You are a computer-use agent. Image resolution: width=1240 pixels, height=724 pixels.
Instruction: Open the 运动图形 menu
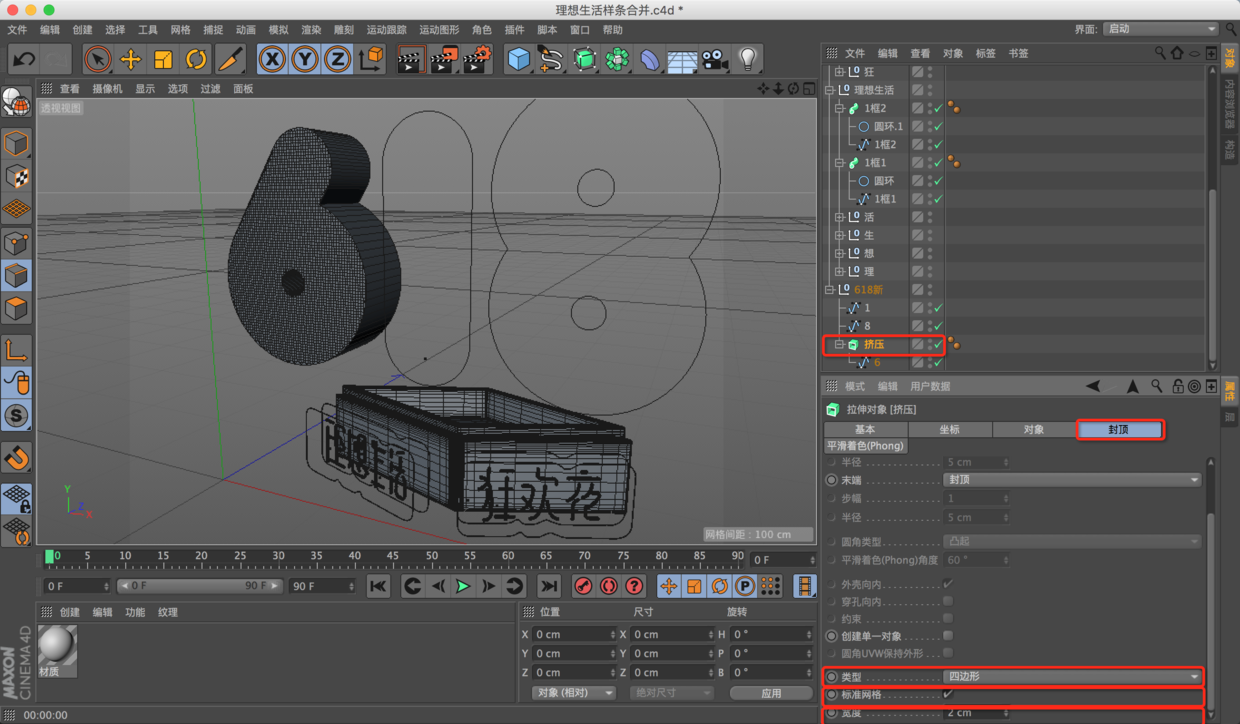point(439,30)
